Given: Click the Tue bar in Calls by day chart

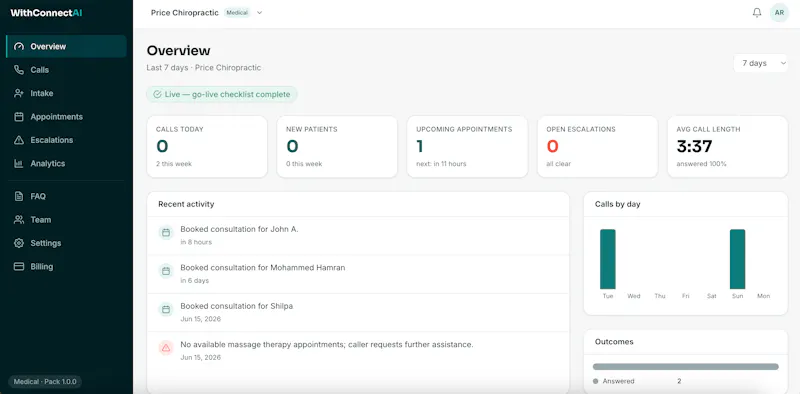Looking at the screenshot, I should pyautogui.click(x=608, y=259).
